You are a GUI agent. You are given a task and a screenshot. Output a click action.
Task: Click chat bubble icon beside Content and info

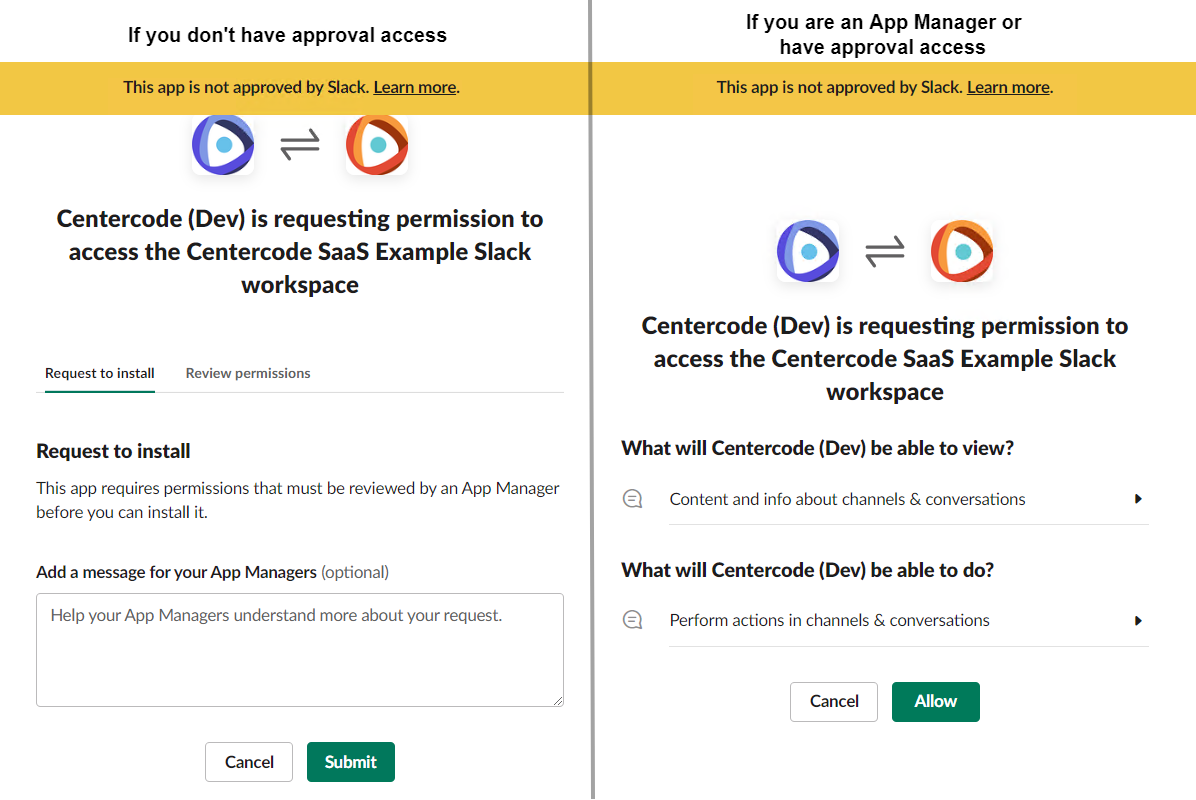tap(632, 499)
